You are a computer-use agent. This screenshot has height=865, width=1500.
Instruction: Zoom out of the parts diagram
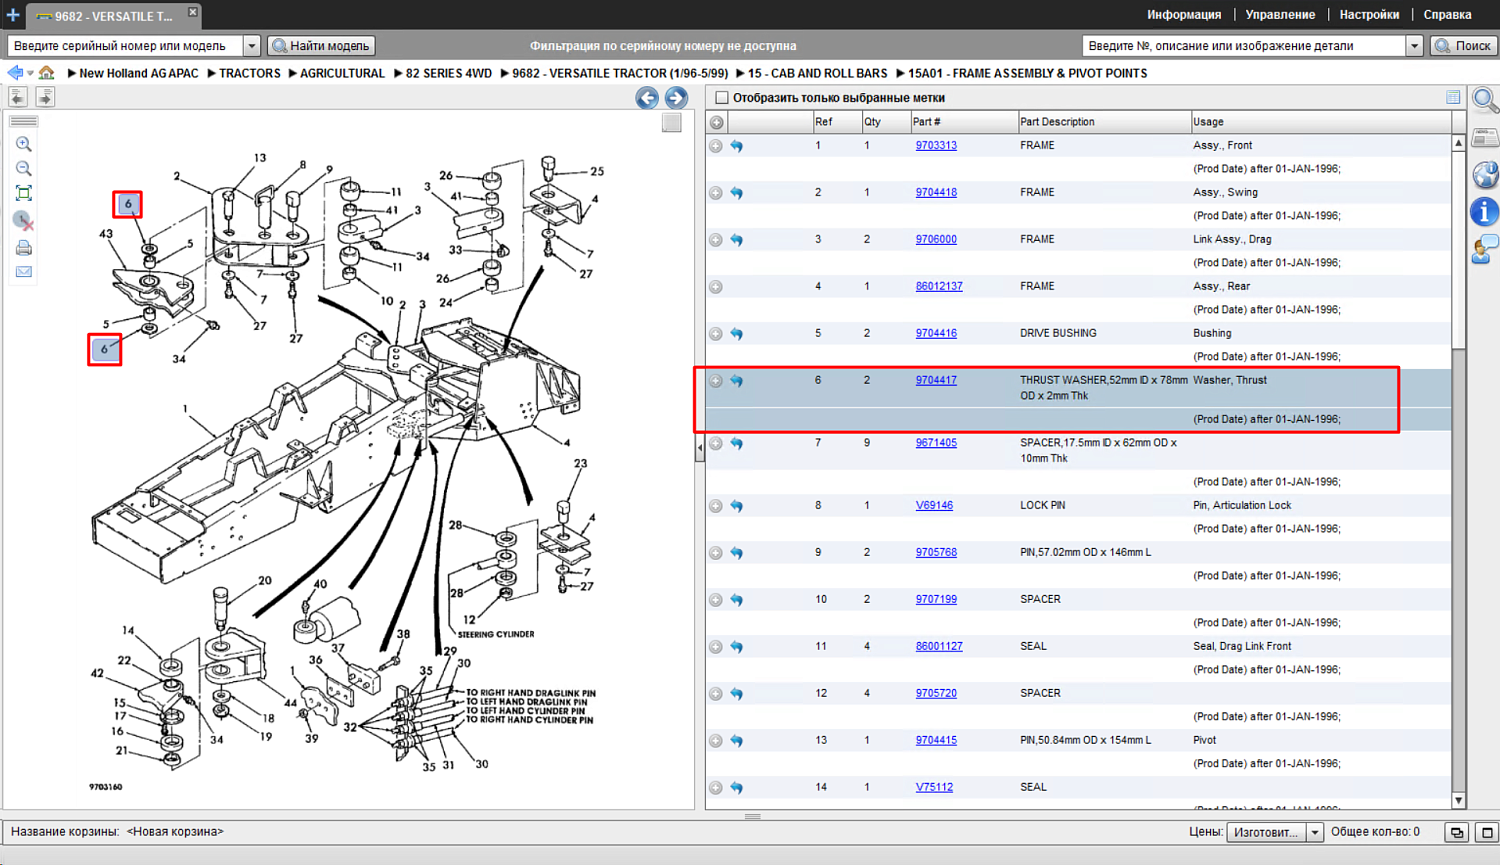[x=24, y=169]
